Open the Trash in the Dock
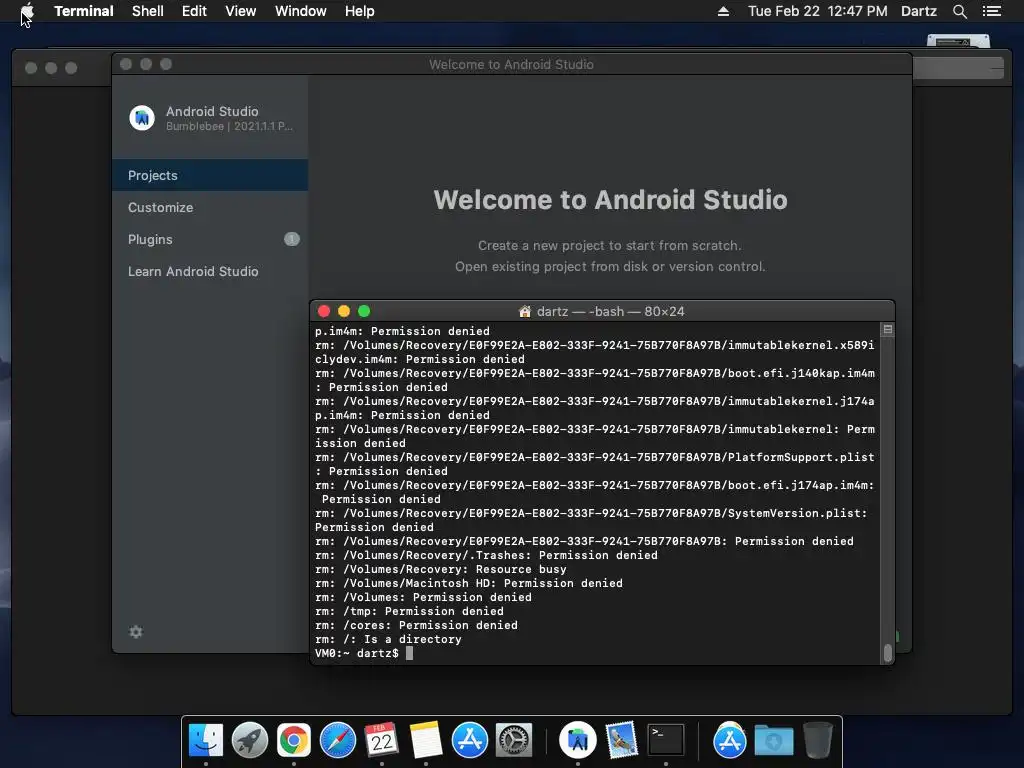 pos(817,740)
